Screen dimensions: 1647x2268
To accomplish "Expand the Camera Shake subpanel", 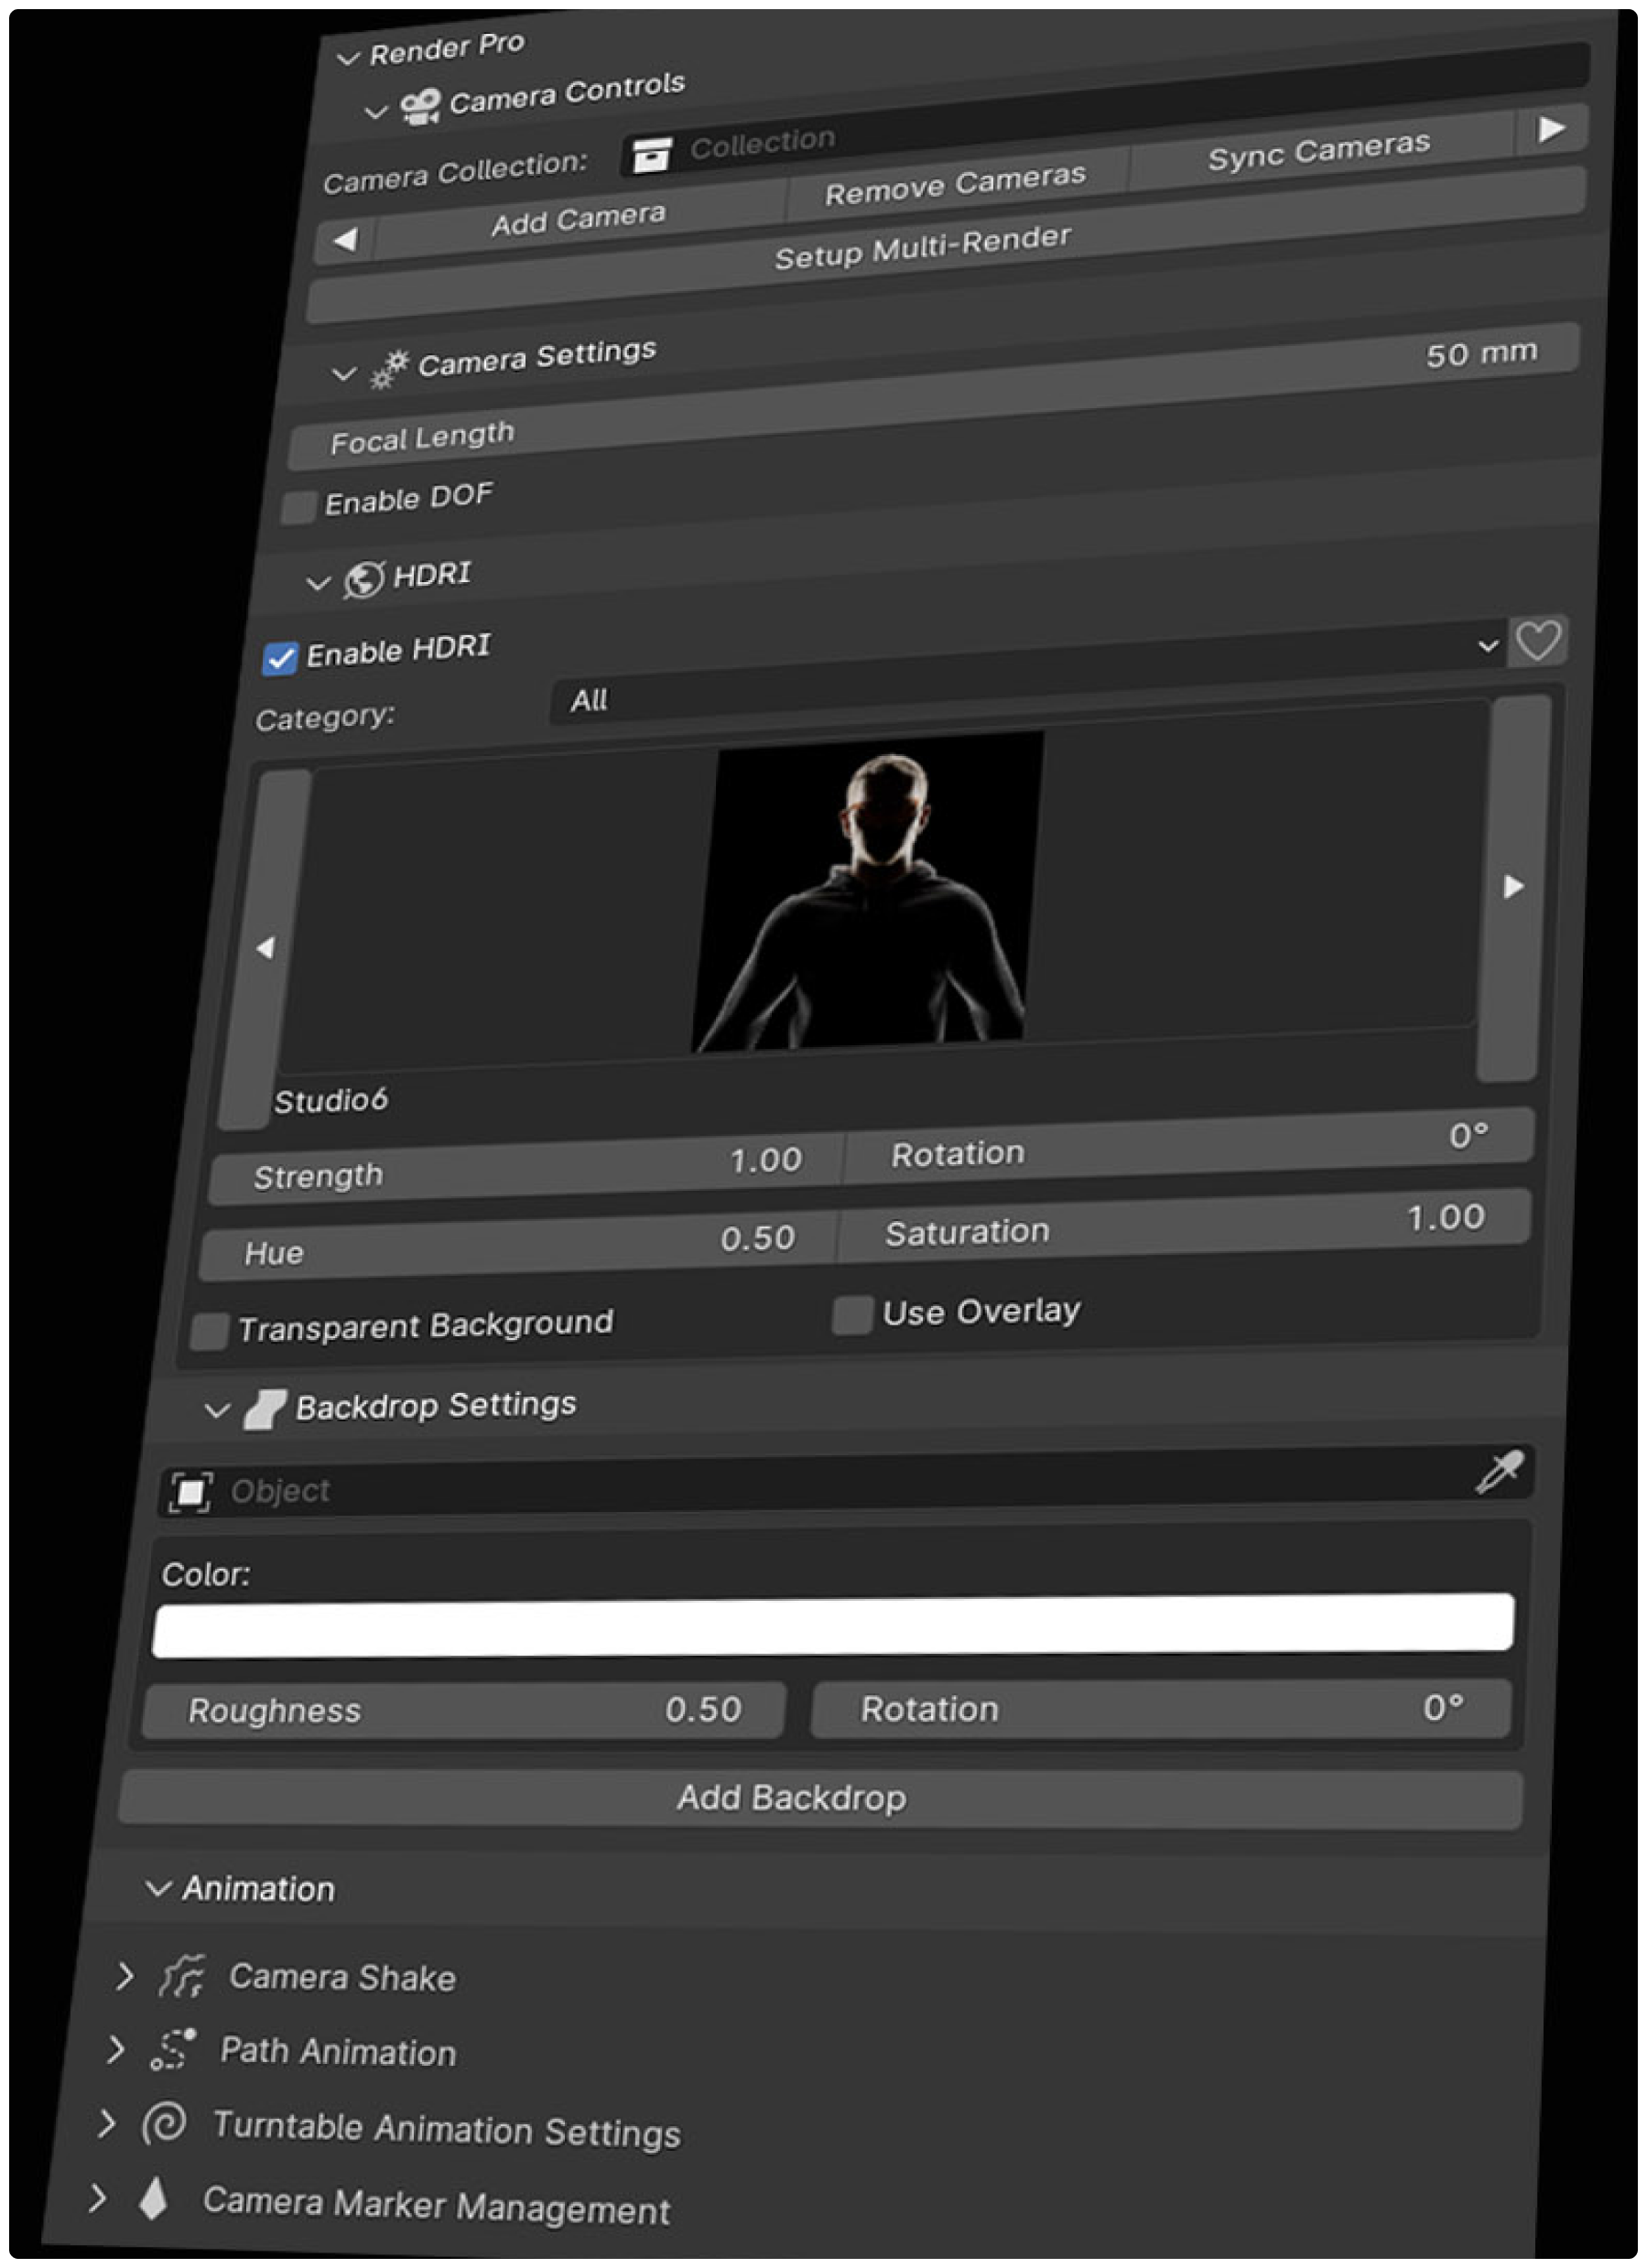I will [x=124, y=1975].
